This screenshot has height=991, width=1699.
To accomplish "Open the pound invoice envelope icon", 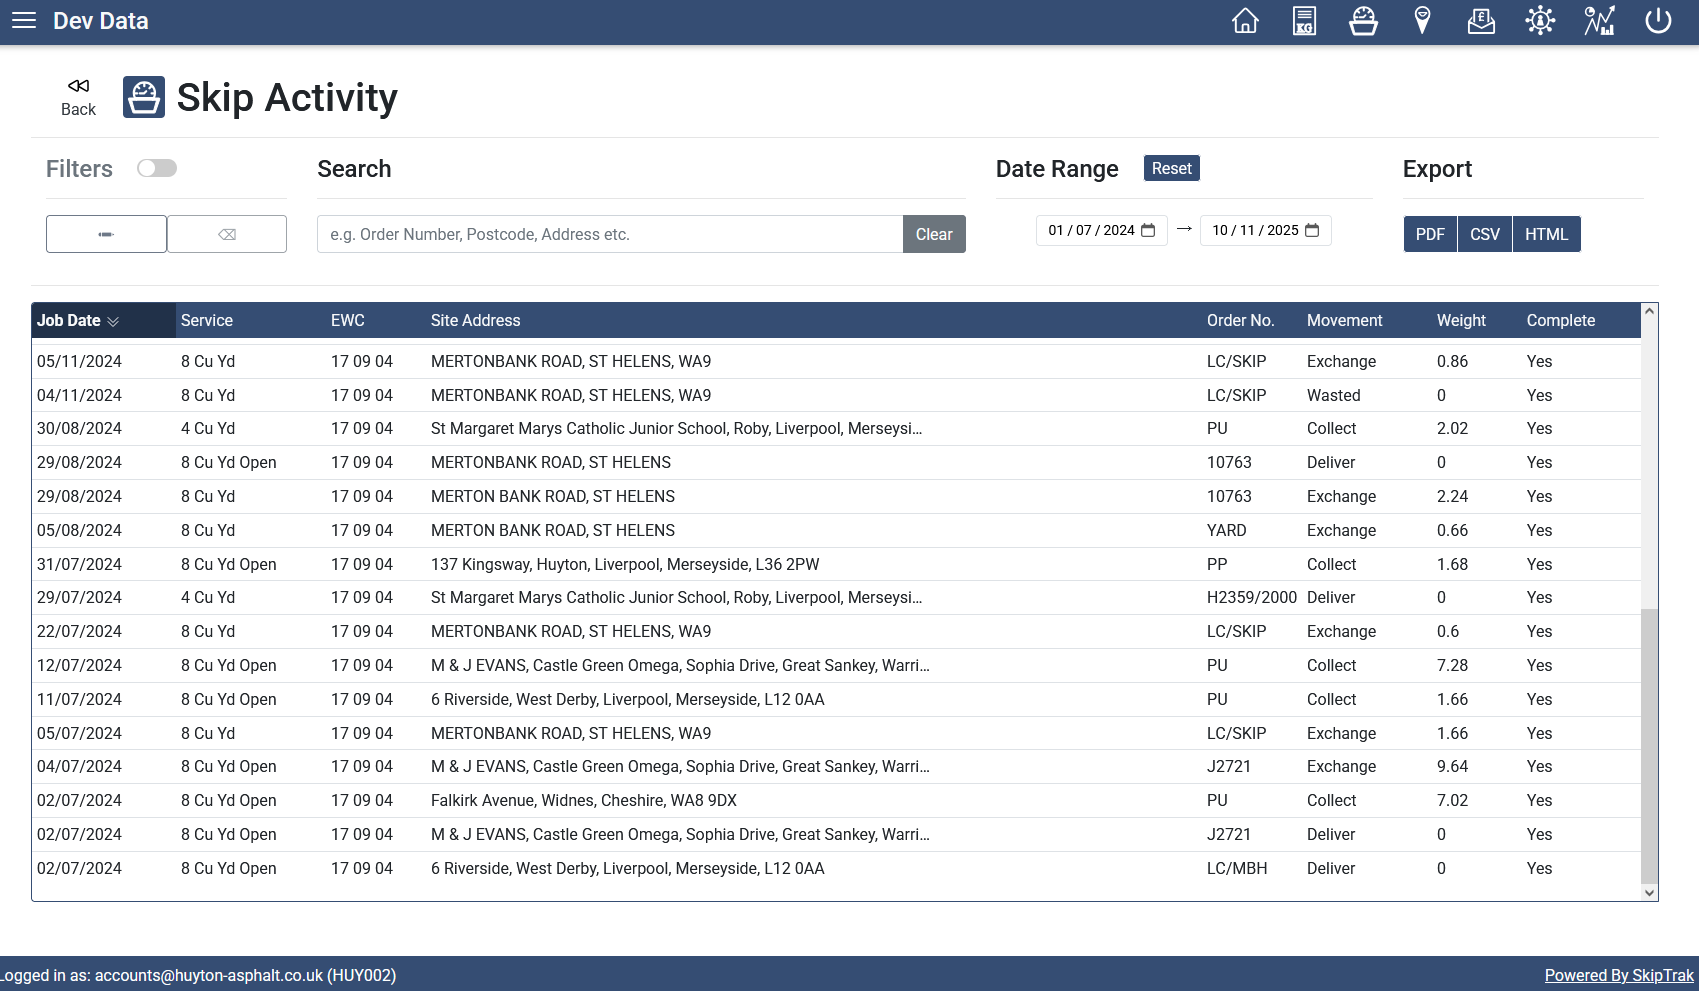I will (1481, 21).
